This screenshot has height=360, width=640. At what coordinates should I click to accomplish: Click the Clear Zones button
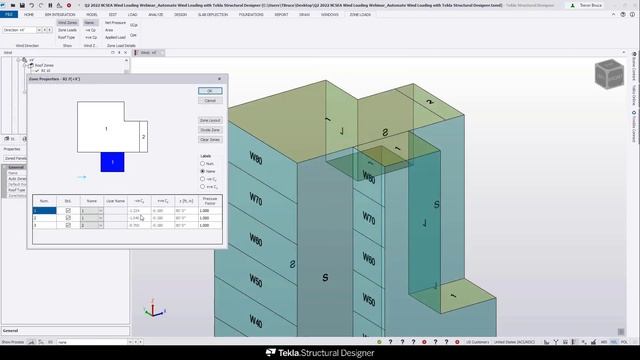210,140
